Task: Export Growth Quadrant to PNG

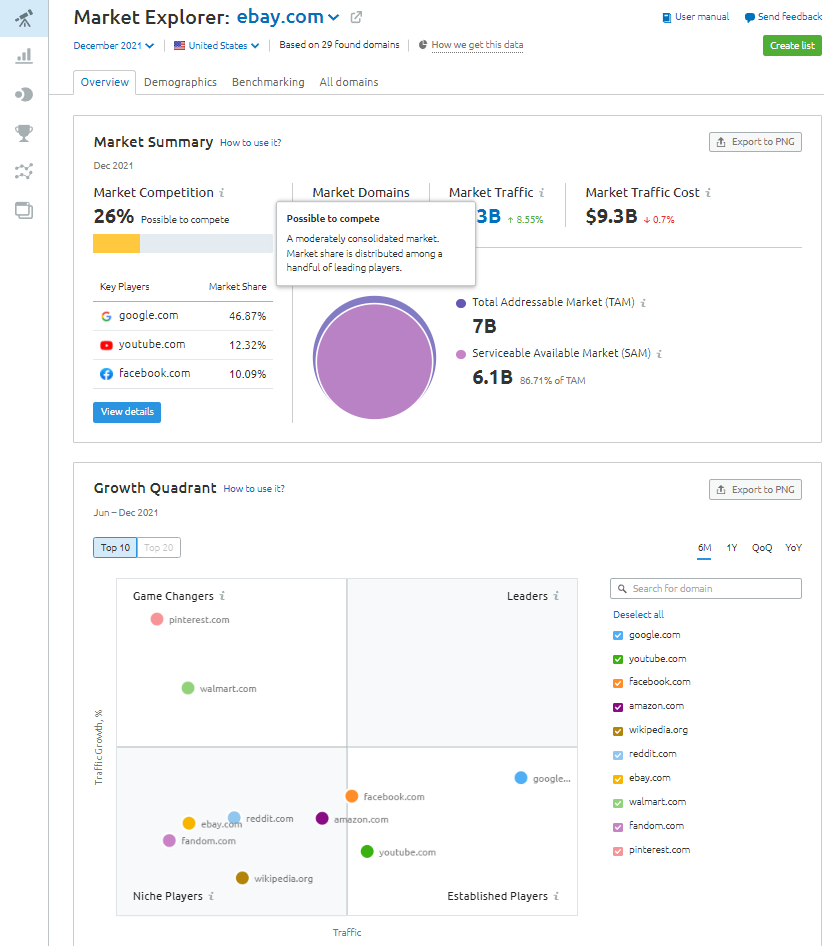Action: (755, 490)
